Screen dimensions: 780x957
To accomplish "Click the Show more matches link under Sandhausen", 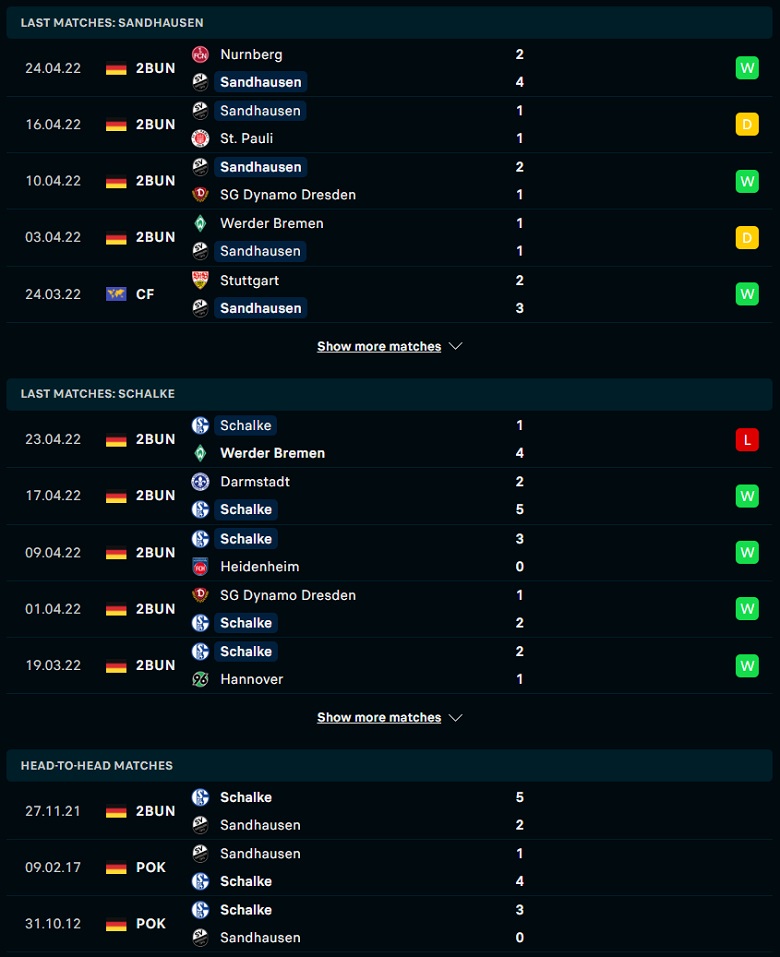I will pyautogui.click(x=379, y=346).
